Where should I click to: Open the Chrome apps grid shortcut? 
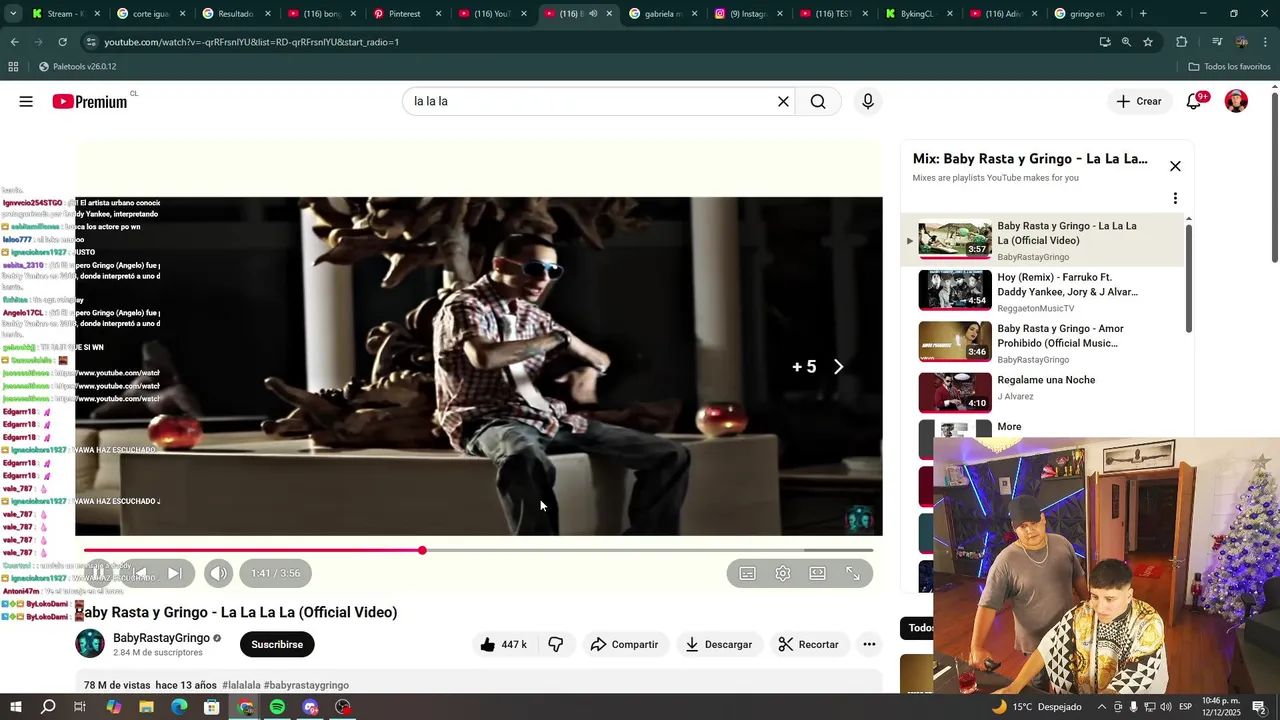click(x=13, y=67)
